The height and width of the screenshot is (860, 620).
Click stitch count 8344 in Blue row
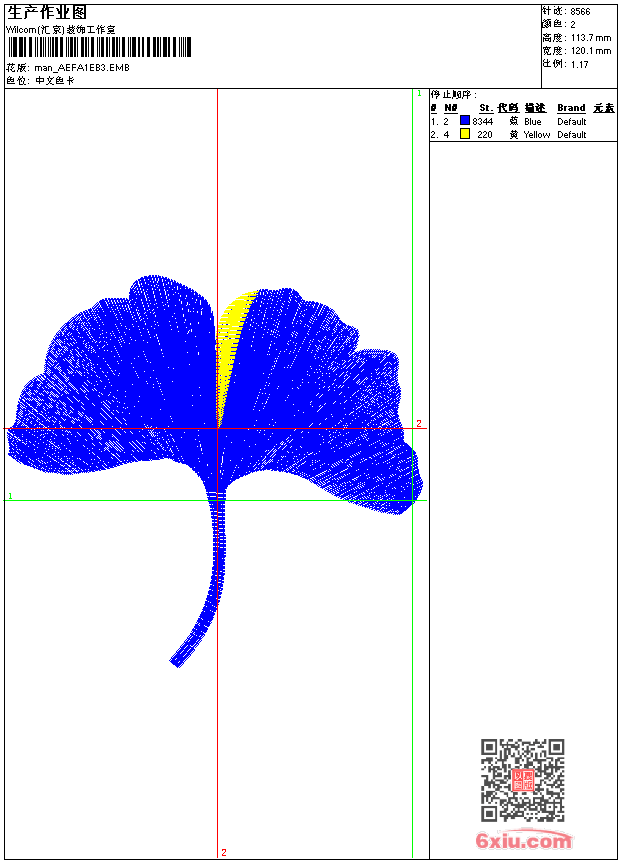(483, 122)
